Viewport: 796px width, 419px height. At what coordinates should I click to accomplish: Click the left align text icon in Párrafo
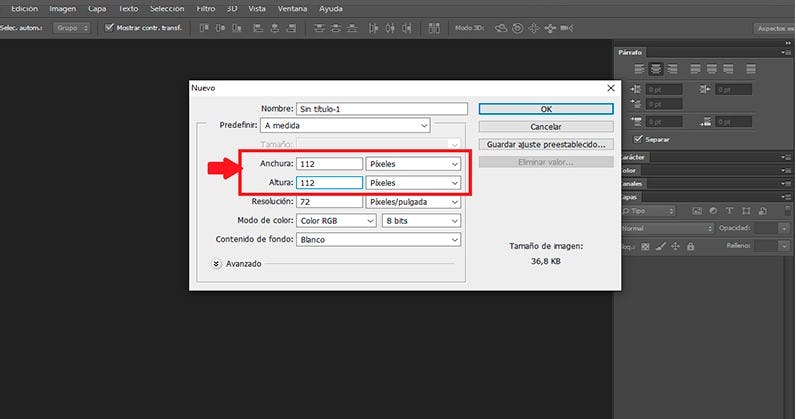639,69
